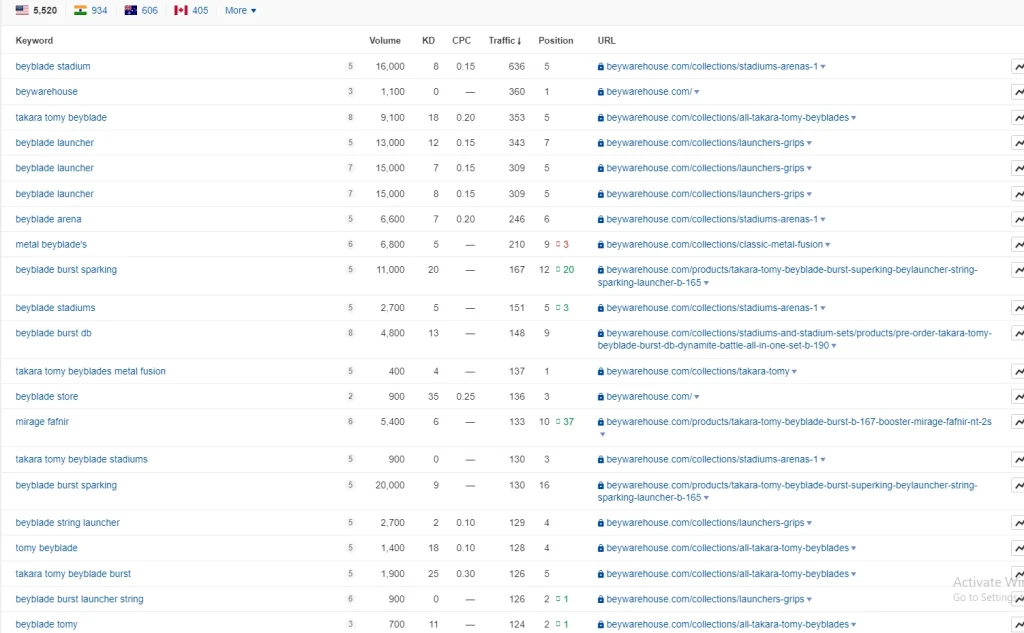The height and width of the screenshot is (633, 1024).
Task: Sort by the Keyword column header
Action: [34, 41]
